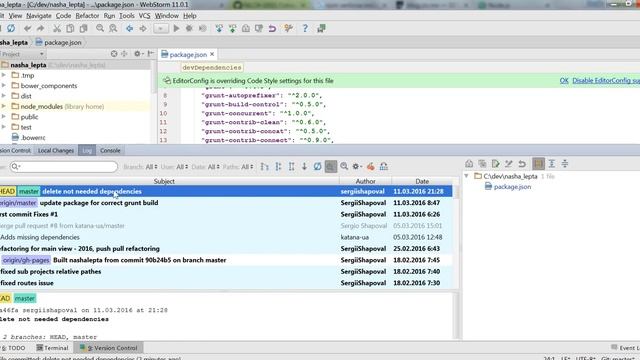Open Find with the magnifier icon
This screenshot has height=360, width=640.
click(100, 29)
